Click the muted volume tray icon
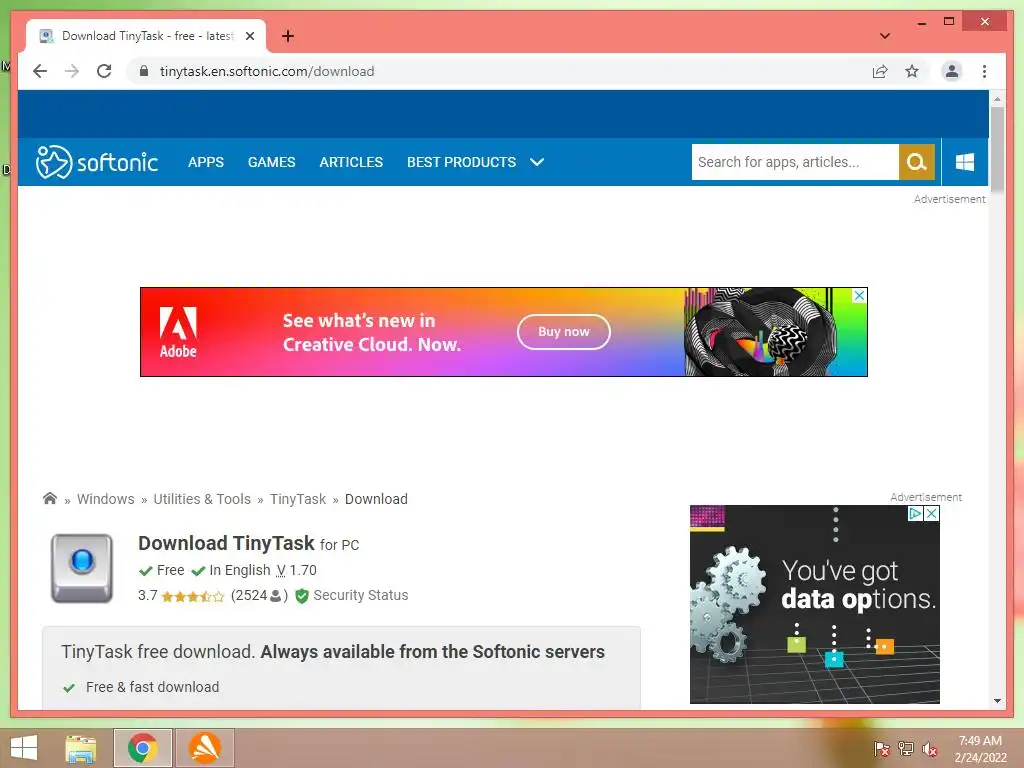Screen dimensions: 1024x768 tap(930, 749)
